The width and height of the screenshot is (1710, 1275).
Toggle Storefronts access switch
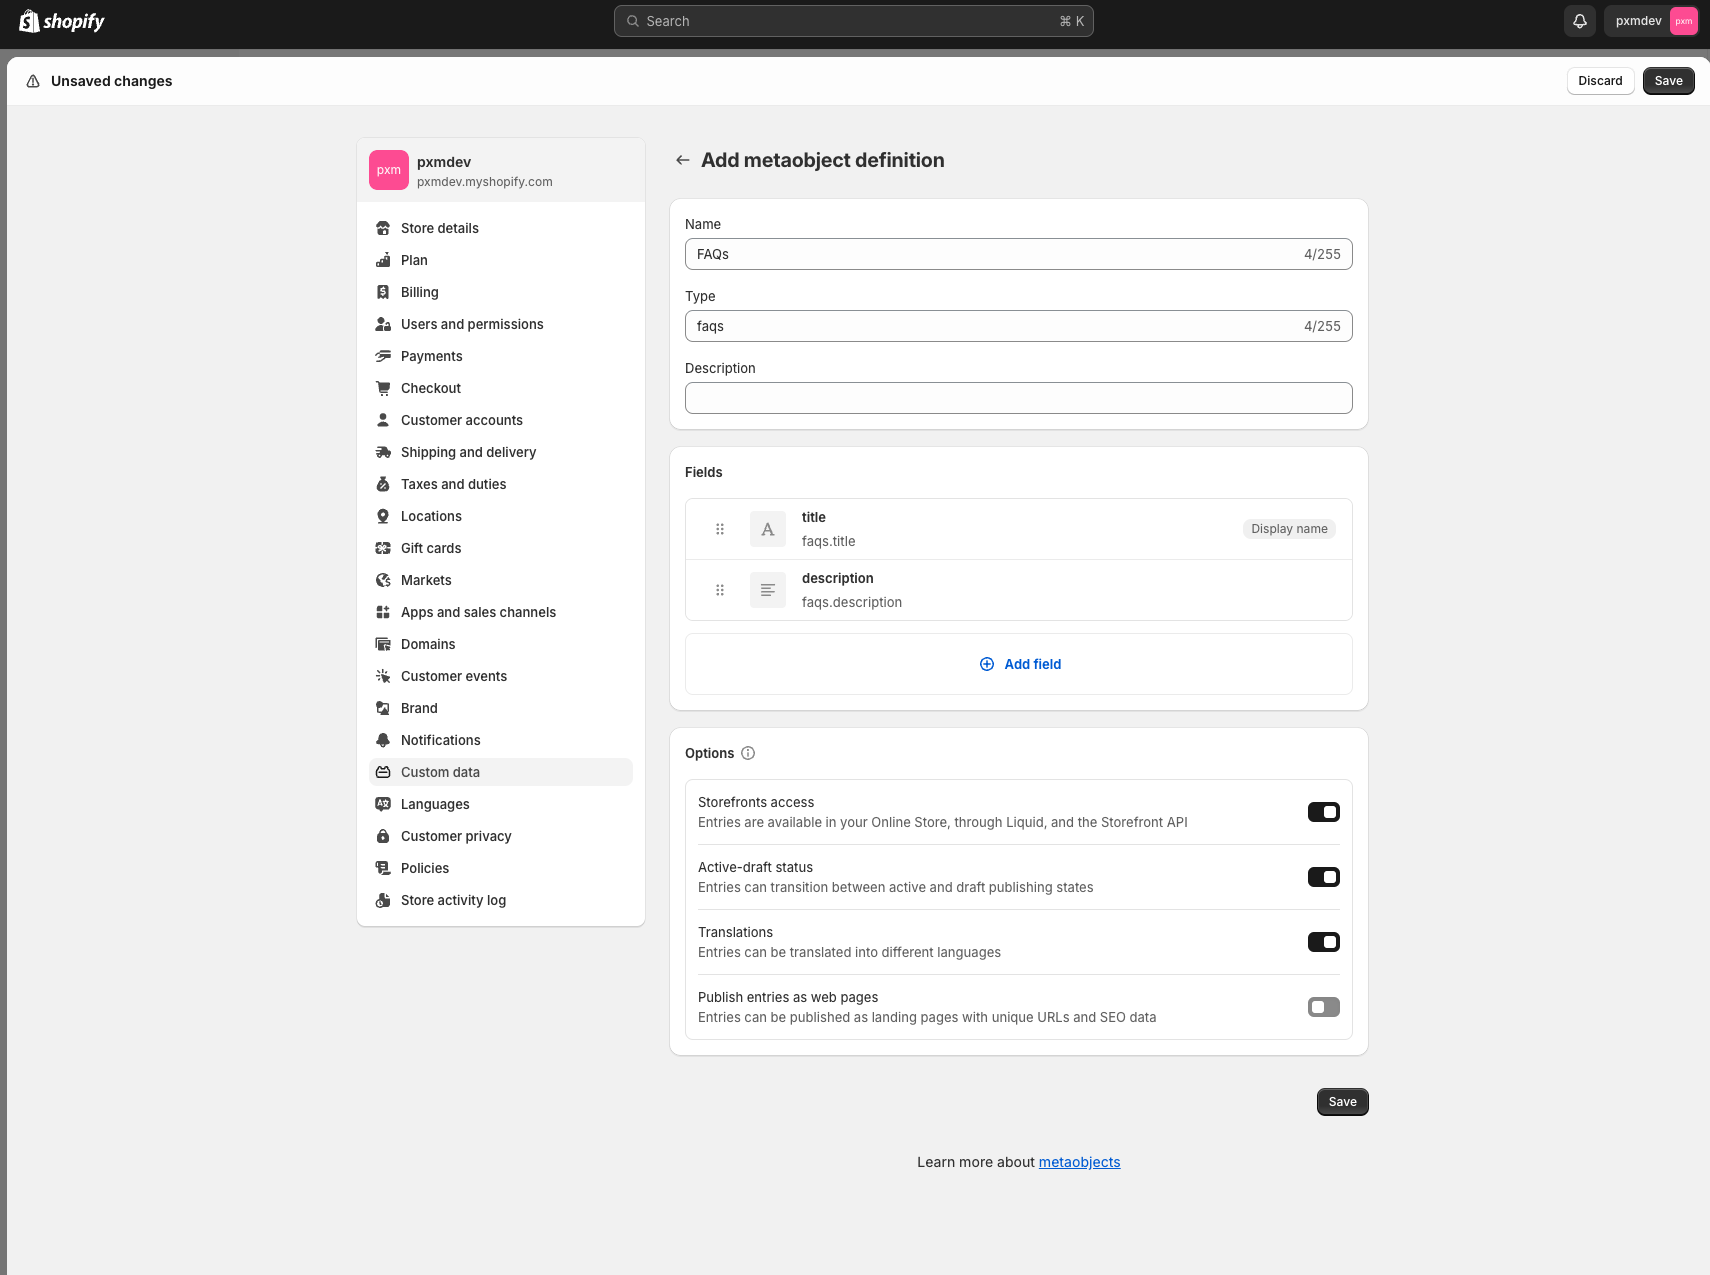click(1324, 812)
